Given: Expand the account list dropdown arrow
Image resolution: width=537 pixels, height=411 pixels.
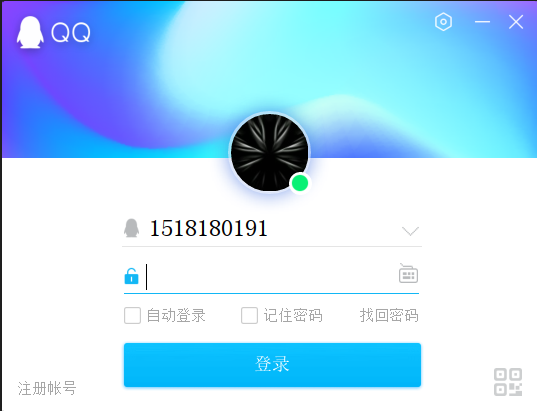Looking at the screenshot, I should point(410,231).
